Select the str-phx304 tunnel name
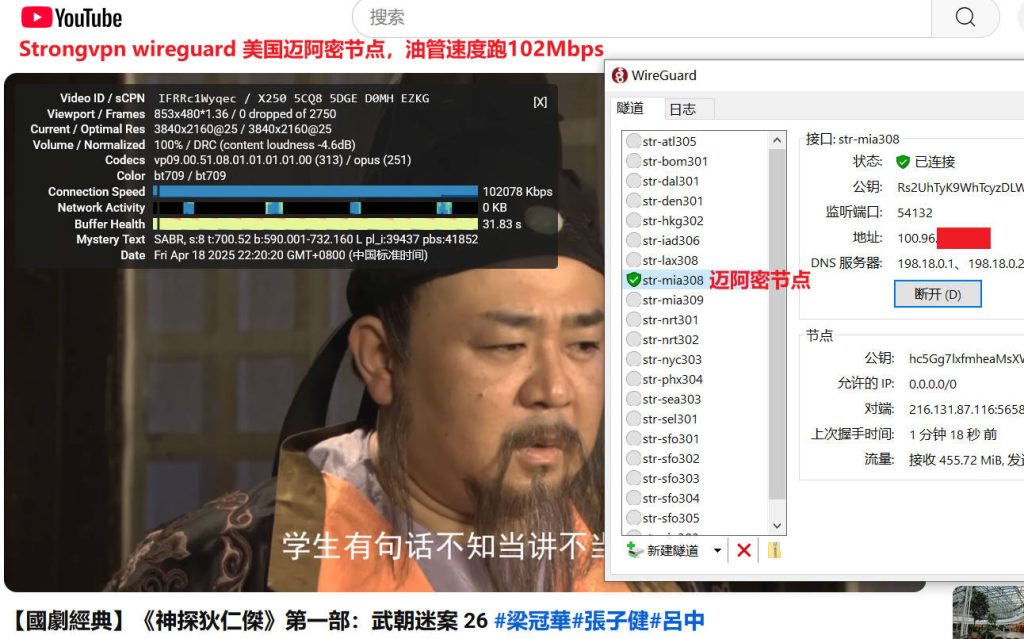Image resolution: width=1024 pixels, height=639 pixels. pos(672,379)
